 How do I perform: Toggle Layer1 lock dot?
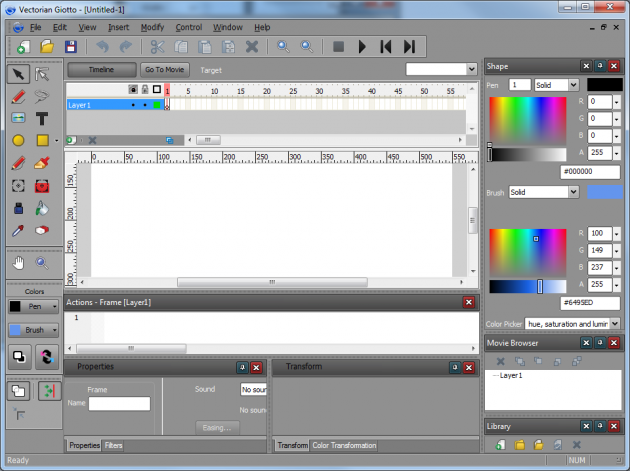[145, 105]
